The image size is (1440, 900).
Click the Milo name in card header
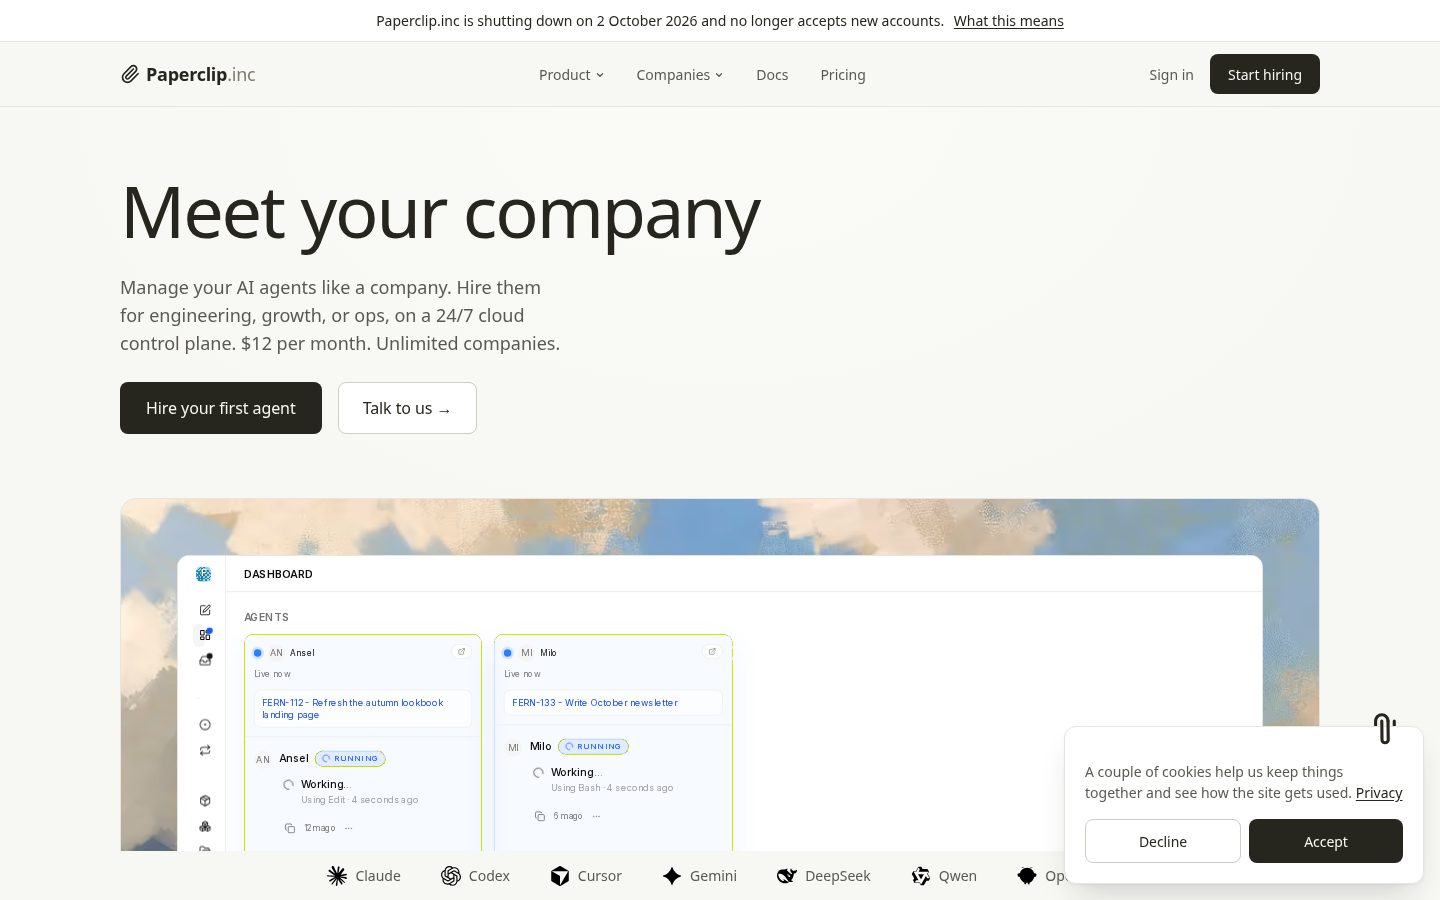(x=548, y=653)
